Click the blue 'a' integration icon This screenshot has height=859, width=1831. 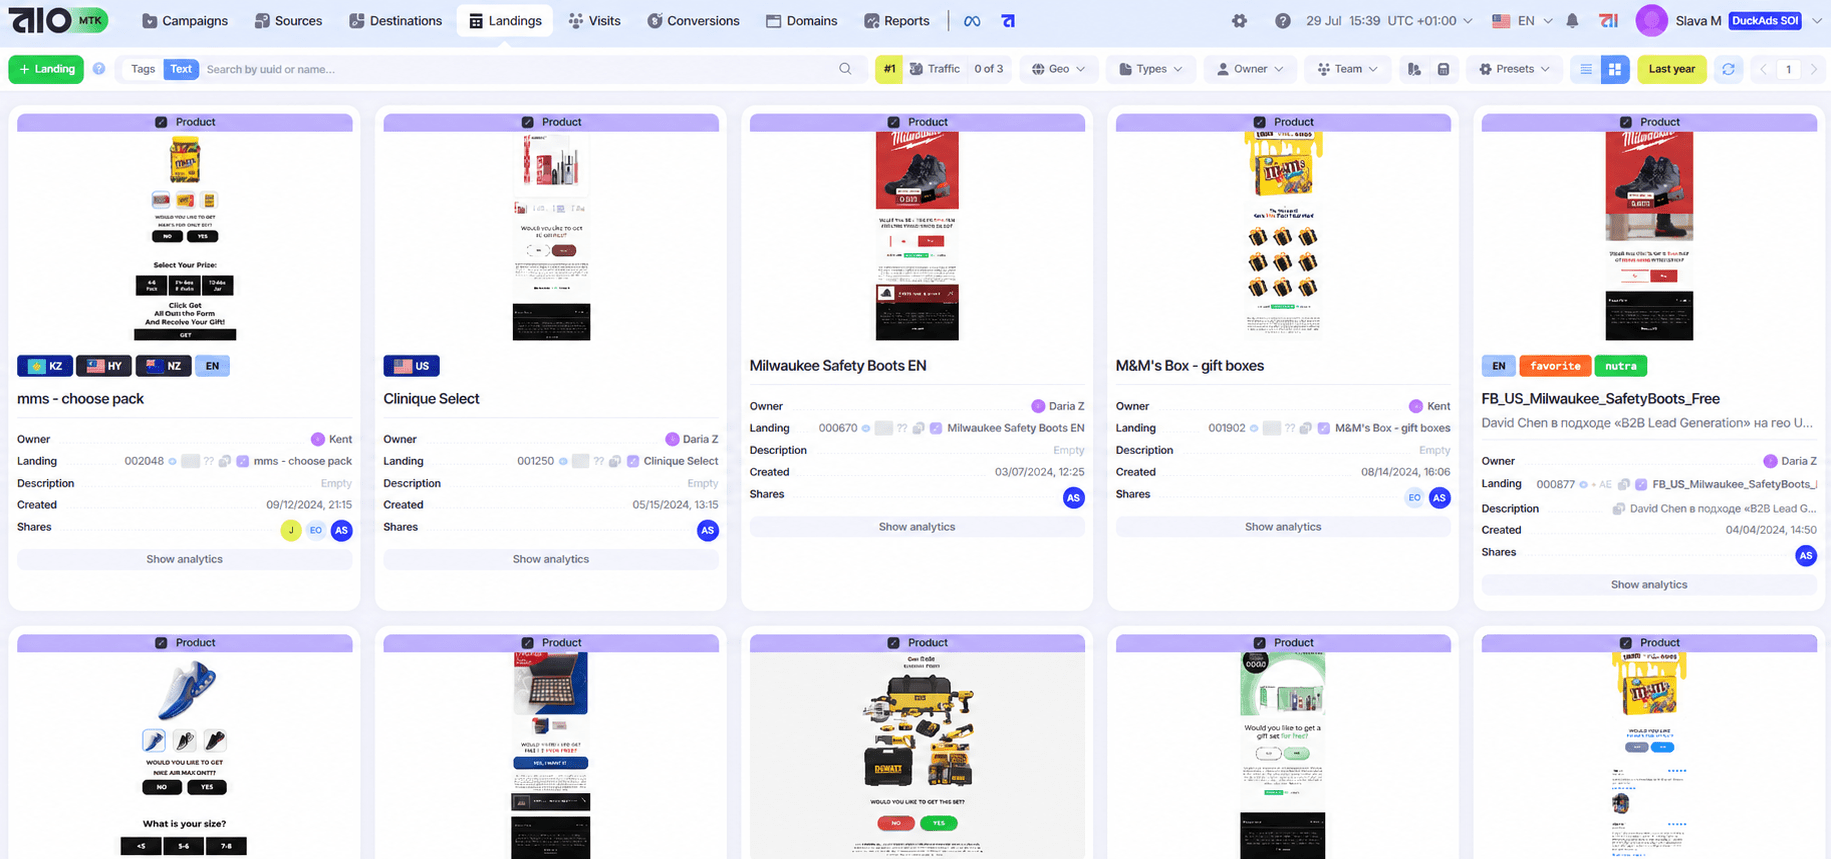[1008, 21]
